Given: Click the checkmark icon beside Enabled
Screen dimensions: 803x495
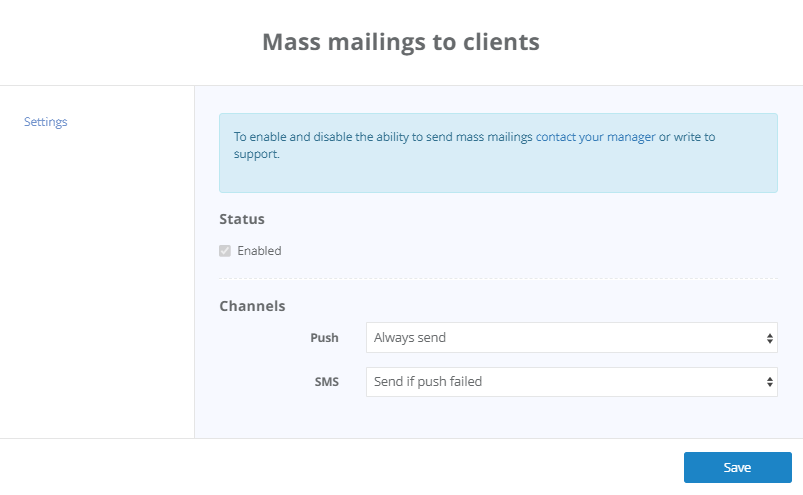Looking at the screenshot, I should click(x=225, y=251).
